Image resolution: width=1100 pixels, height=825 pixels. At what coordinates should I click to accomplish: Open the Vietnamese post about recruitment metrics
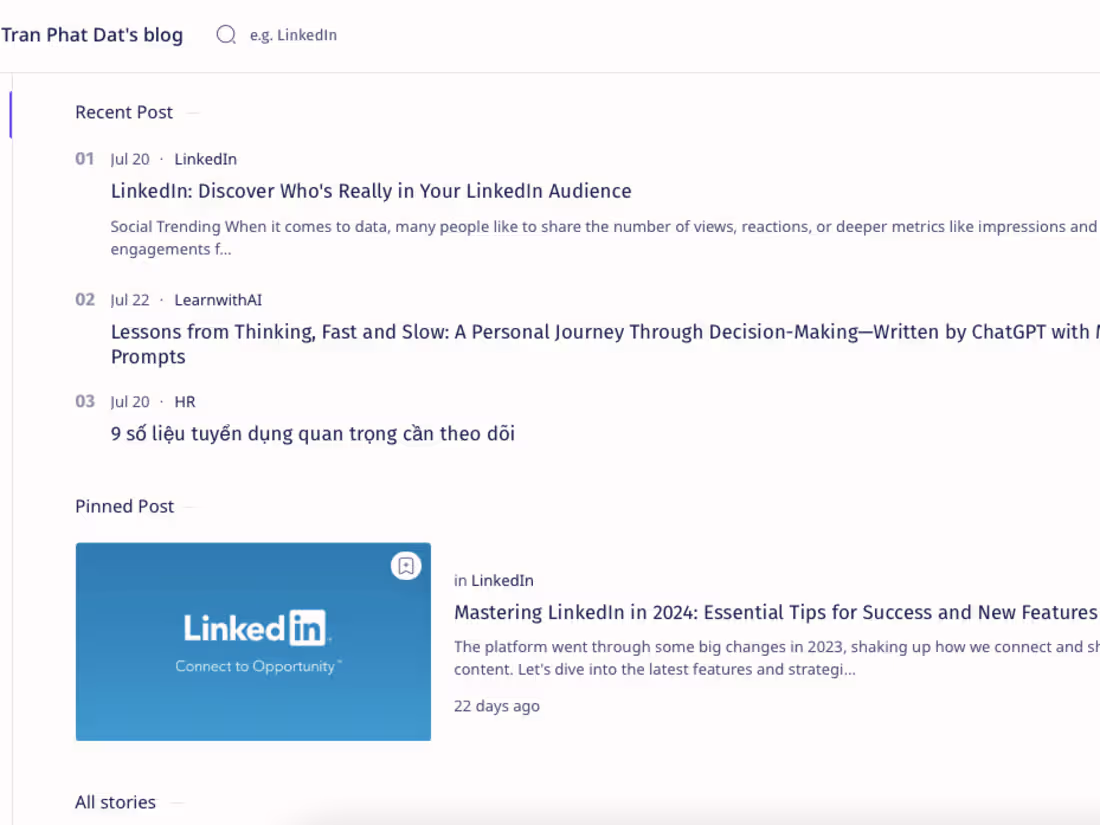(x=313, y=433)
